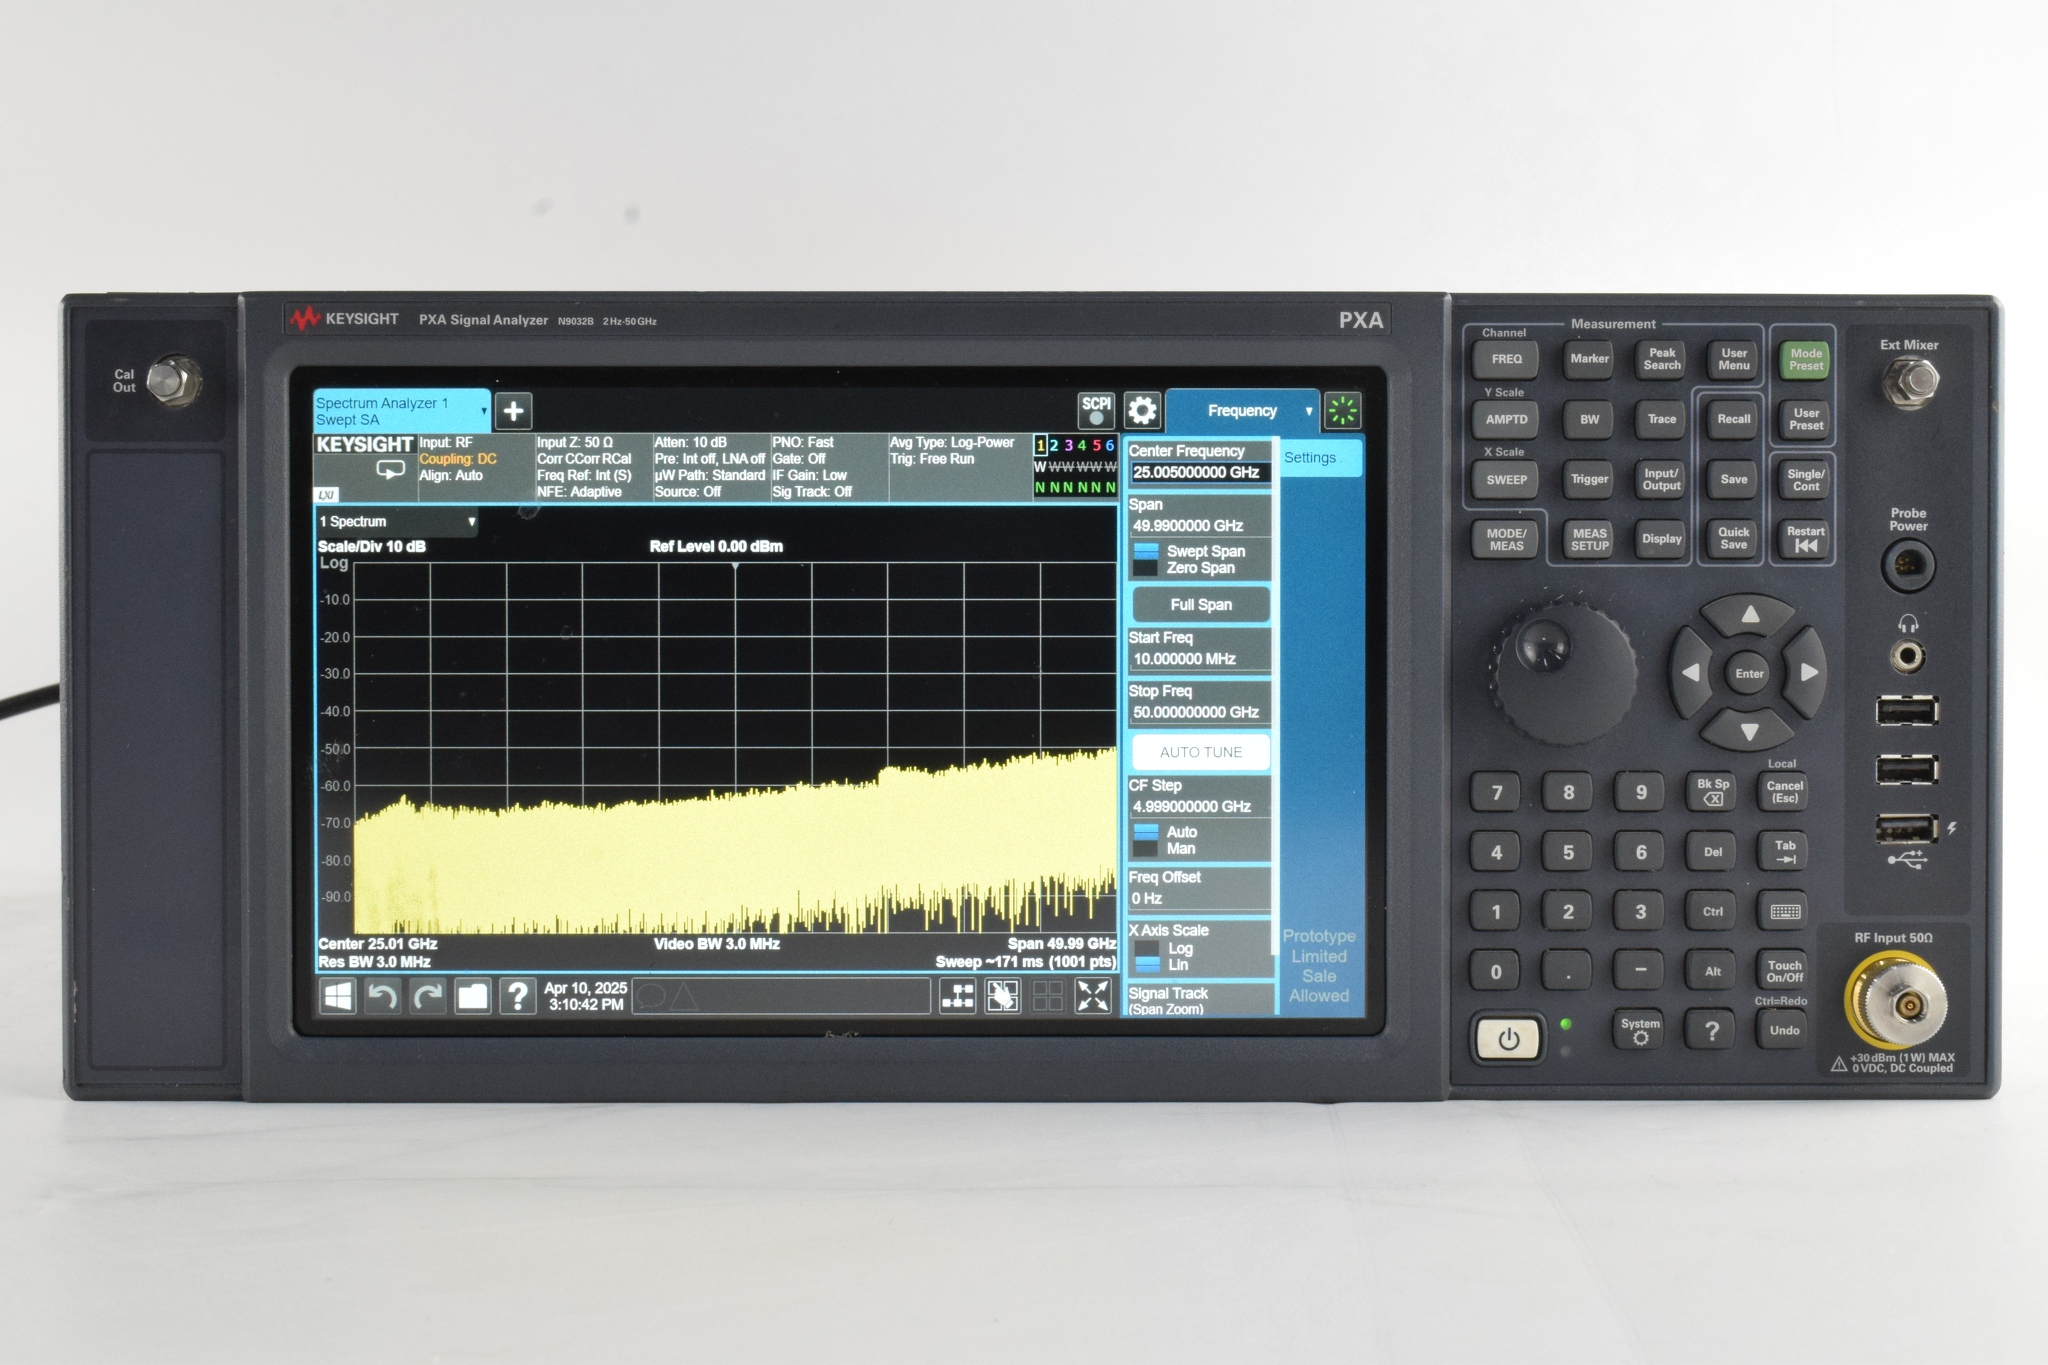This screenshot has height=1365, width=2048.
Task: Tap the Res BW 3.0 MHz annotation
Action: [374, 962]
